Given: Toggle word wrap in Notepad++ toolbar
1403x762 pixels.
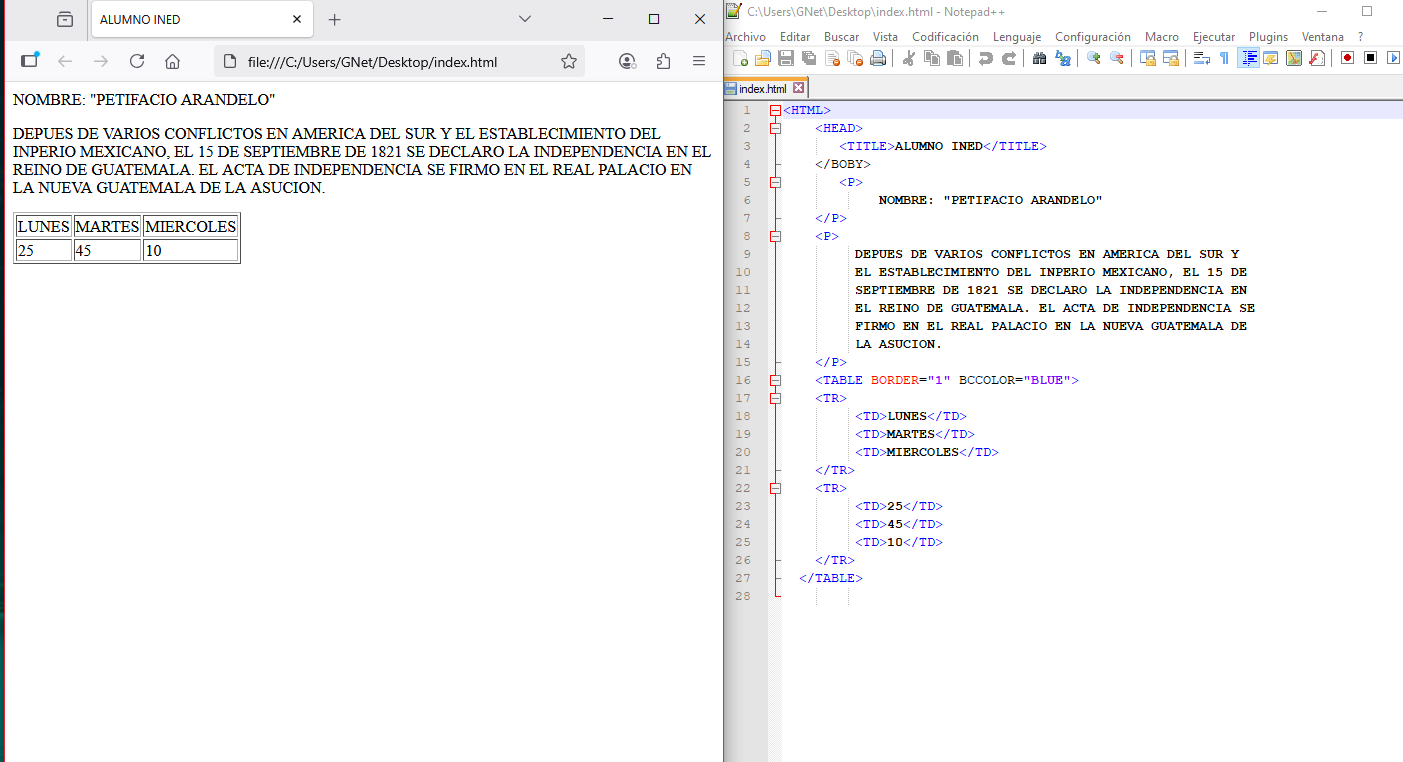Looking at the screenshot, I should point(1201,58).
